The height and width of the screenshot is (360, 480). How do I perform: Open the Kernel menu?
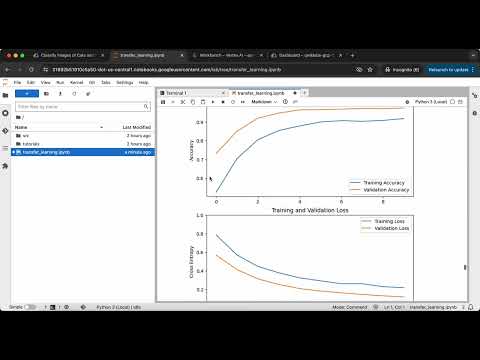pos(76,82)
